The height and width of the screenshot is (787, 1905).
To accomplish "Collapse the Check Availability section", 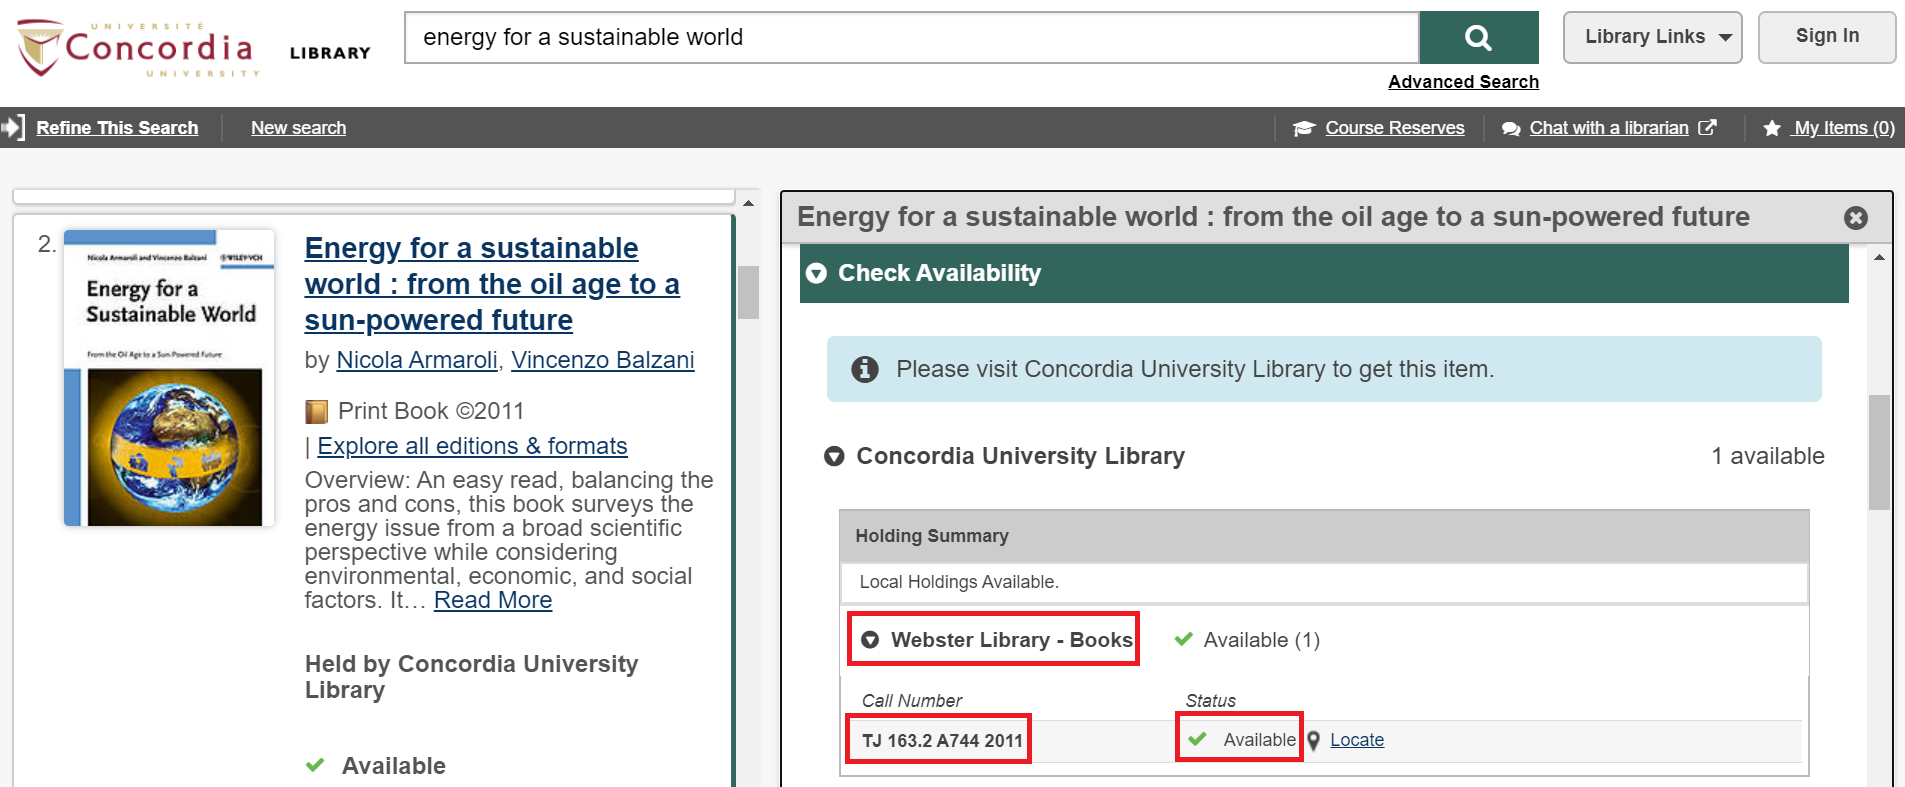I will [x=817, y=273].
